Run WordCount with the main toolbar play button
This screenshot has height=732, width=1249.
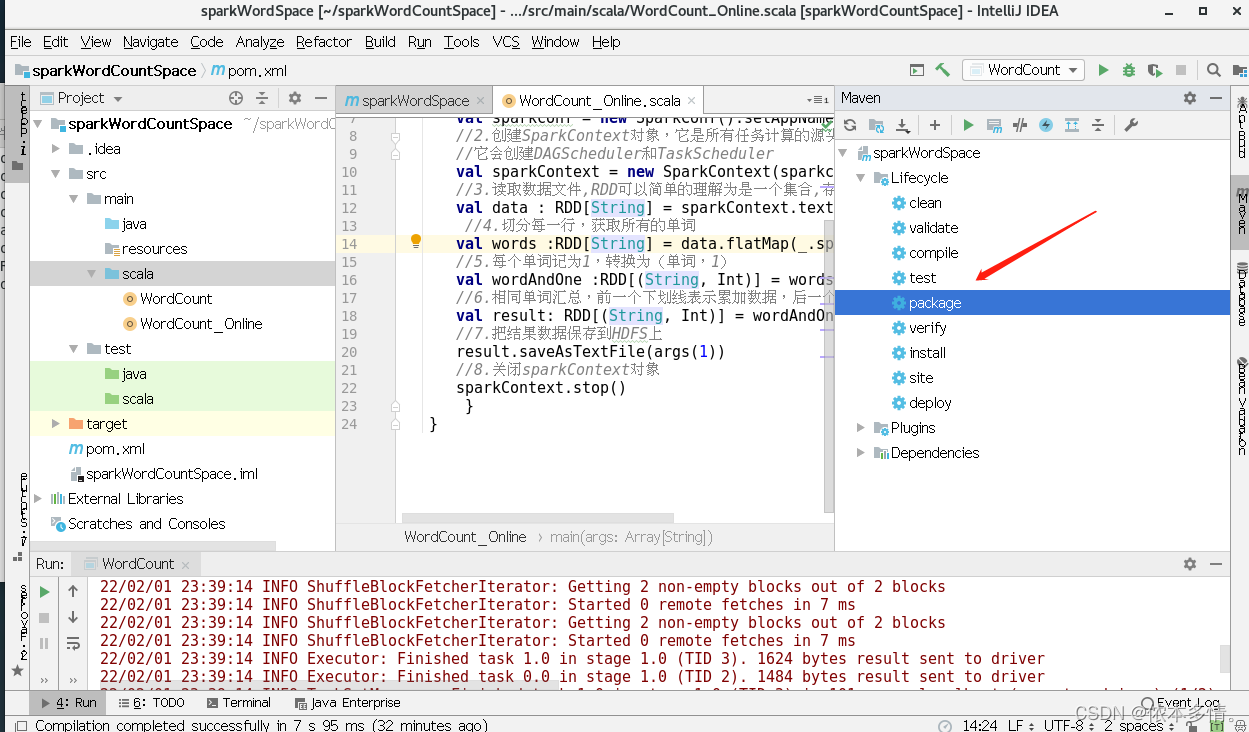tap(1103, 70)
